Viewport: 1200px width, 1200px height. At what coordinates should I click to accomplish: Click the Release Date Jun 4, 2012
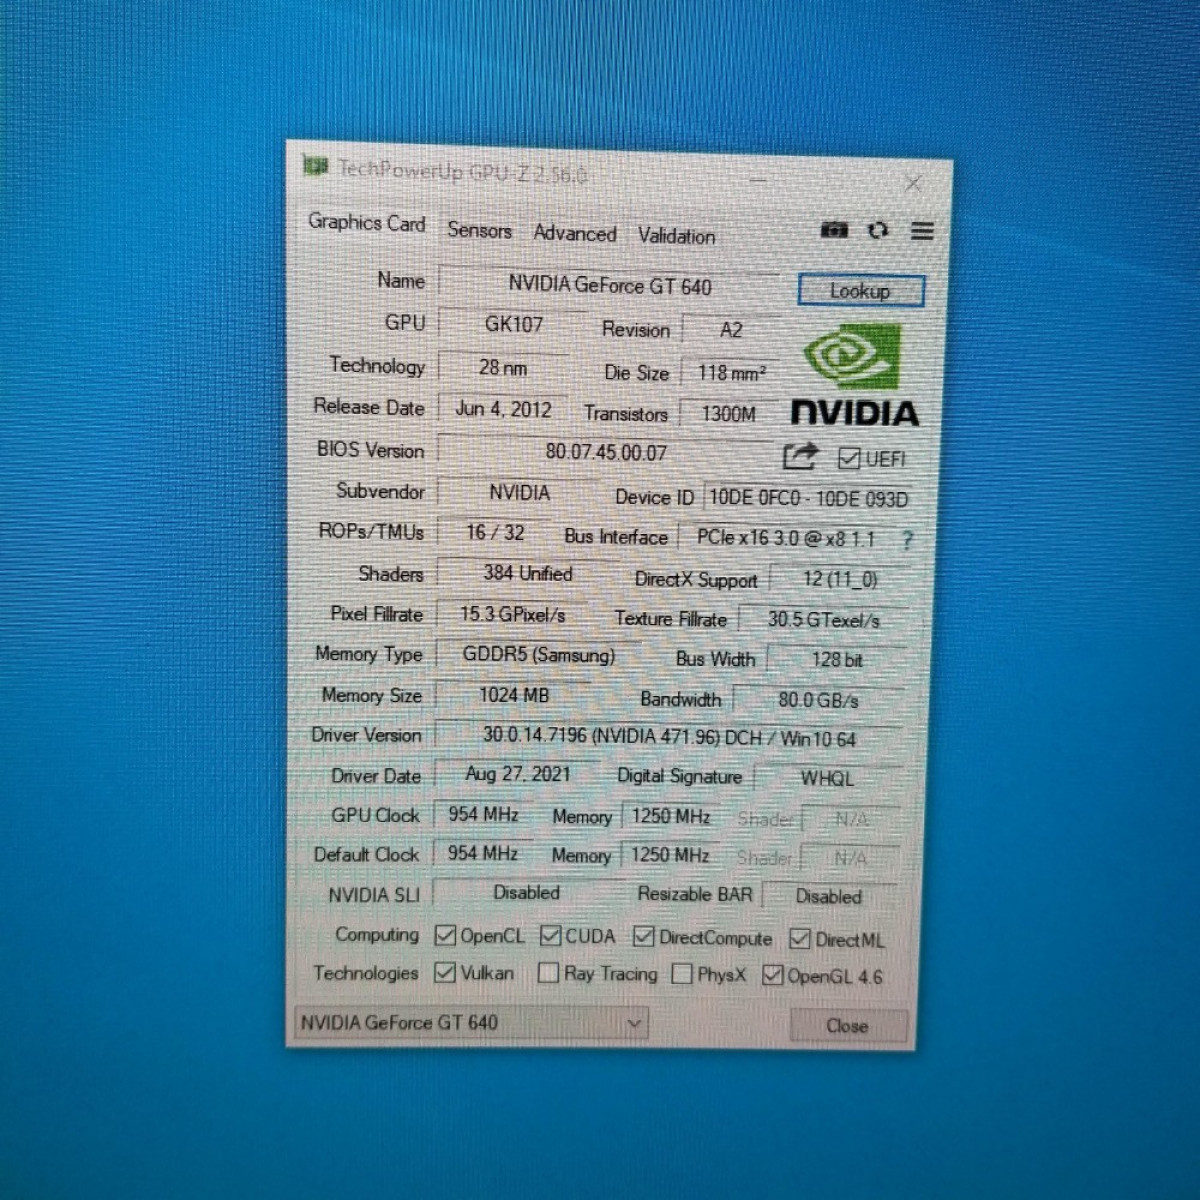coord(503,409)
